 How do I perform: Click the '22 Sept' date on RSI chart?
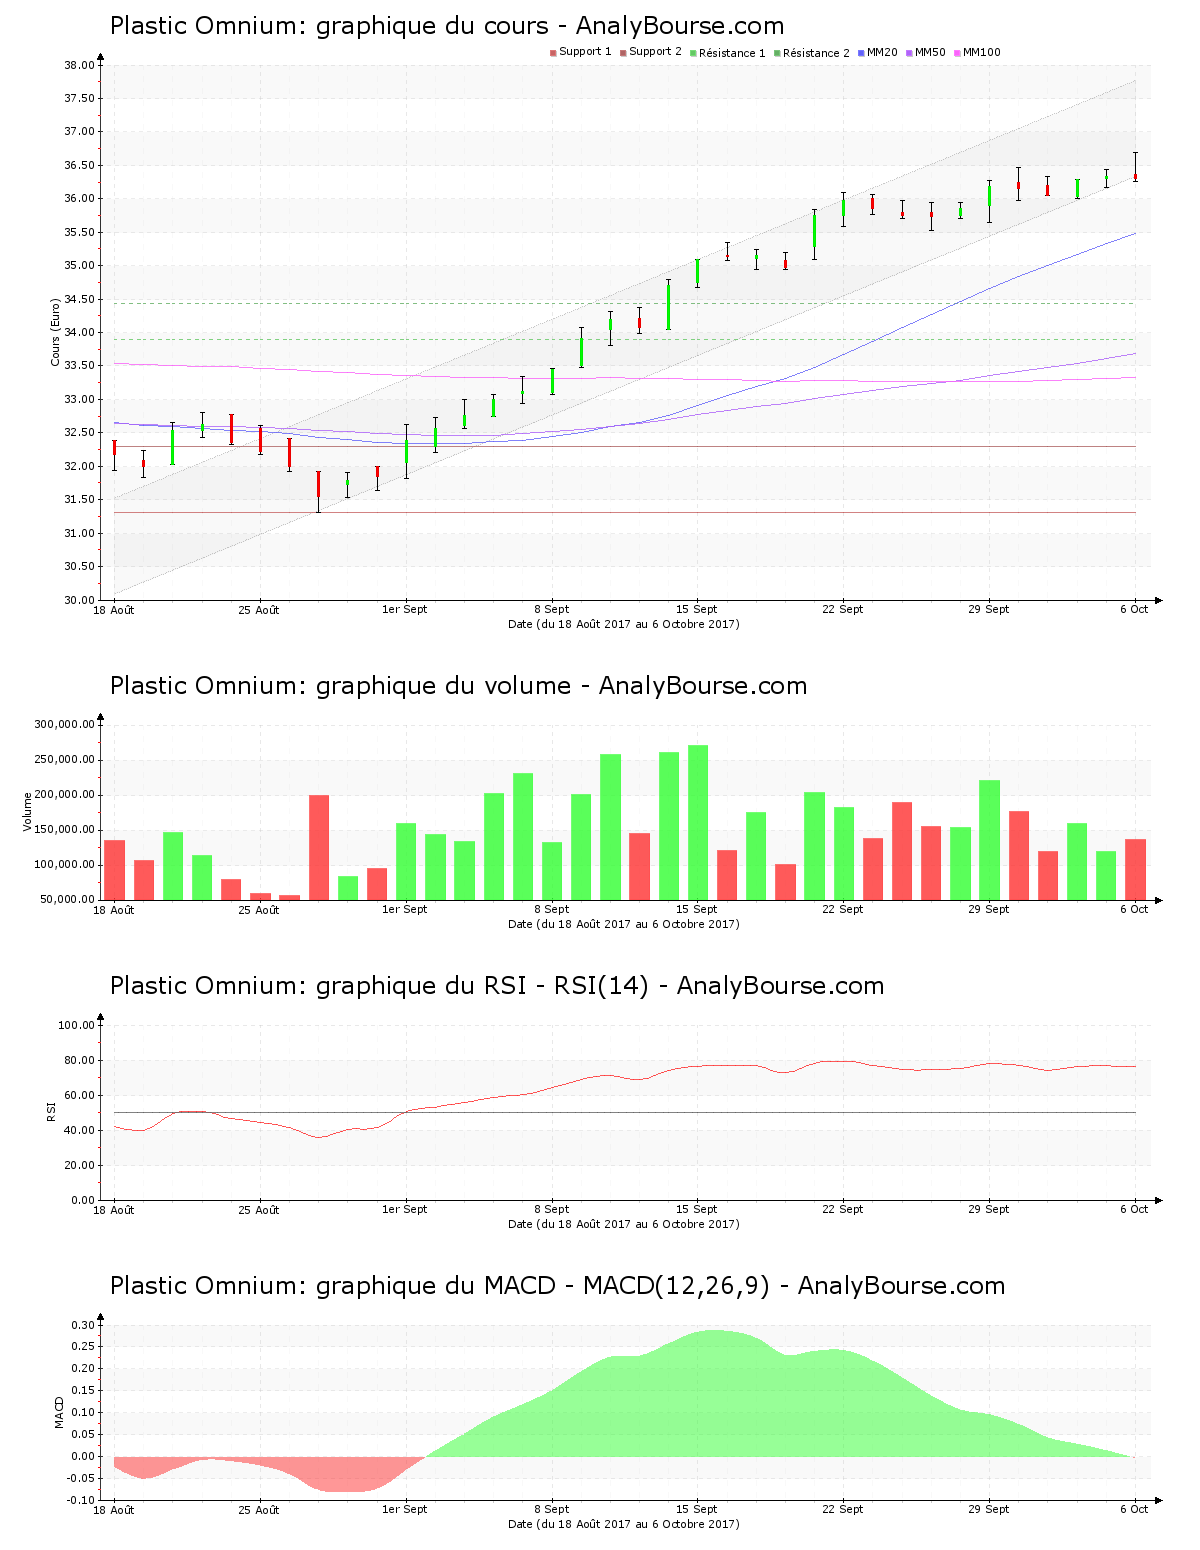tap(843, 1209)
